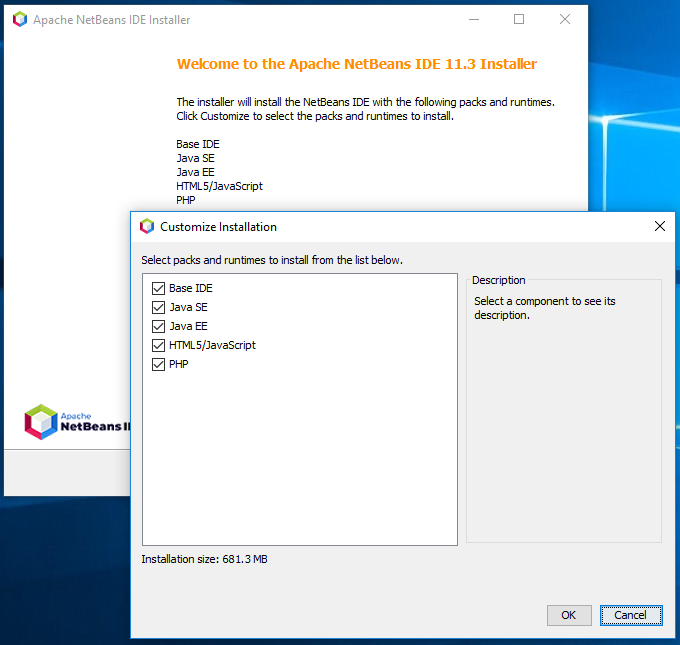
Task: Click 'Base IDE' in the installer welcome list
Action: [x=198, y=144]
